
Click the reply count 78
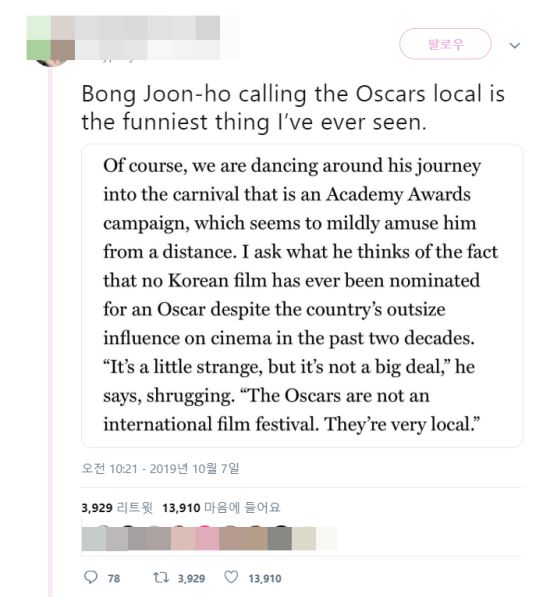point(113,579)
